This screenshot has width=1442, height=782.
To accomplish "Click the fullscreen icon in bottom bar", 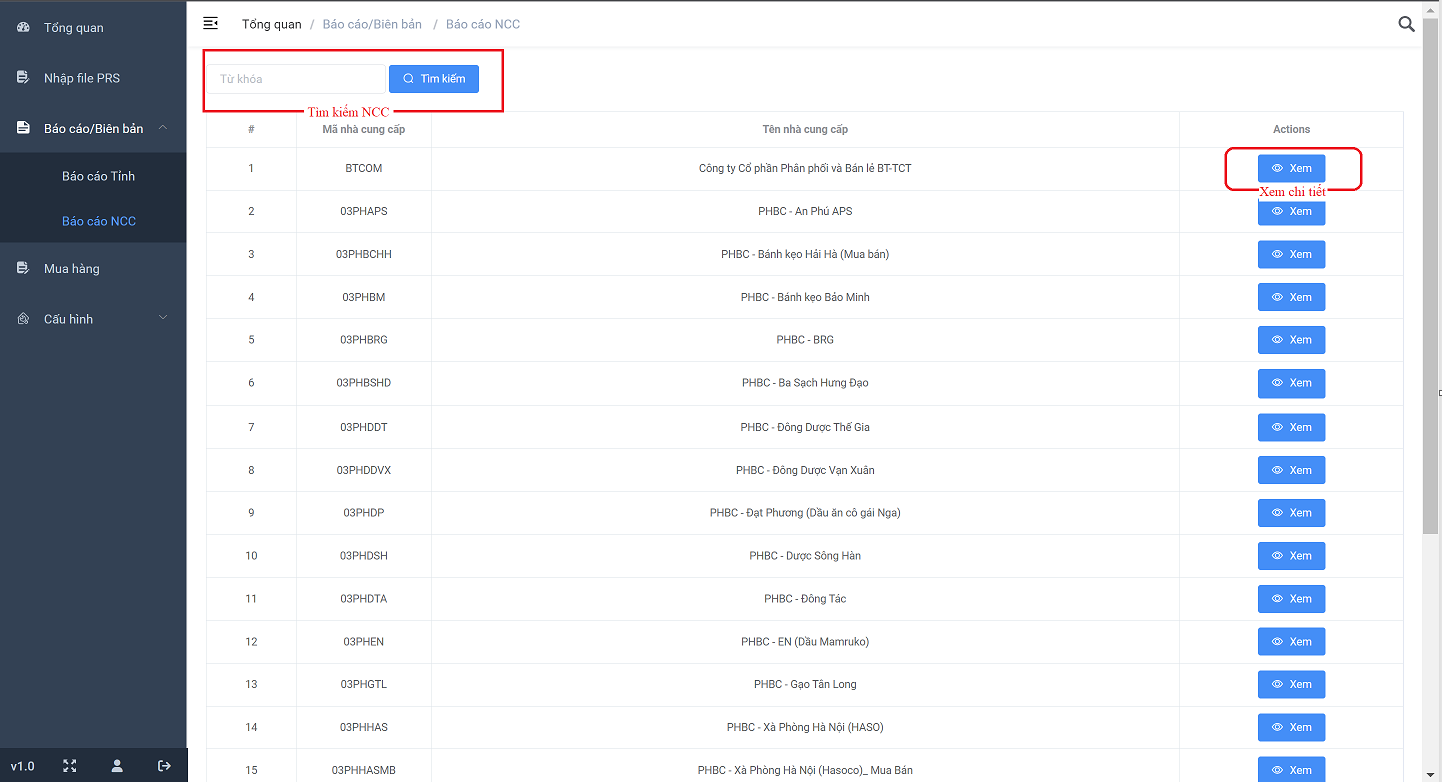I will [70, 766].
